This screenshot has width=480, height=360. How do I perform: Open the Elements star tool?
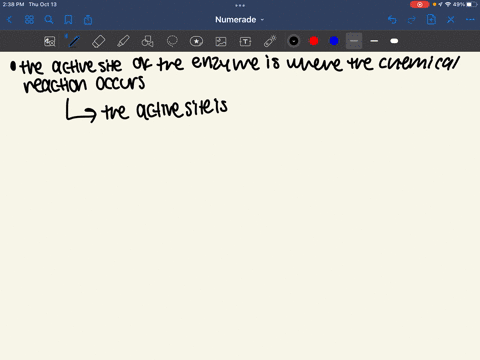[x=196, y=41]
